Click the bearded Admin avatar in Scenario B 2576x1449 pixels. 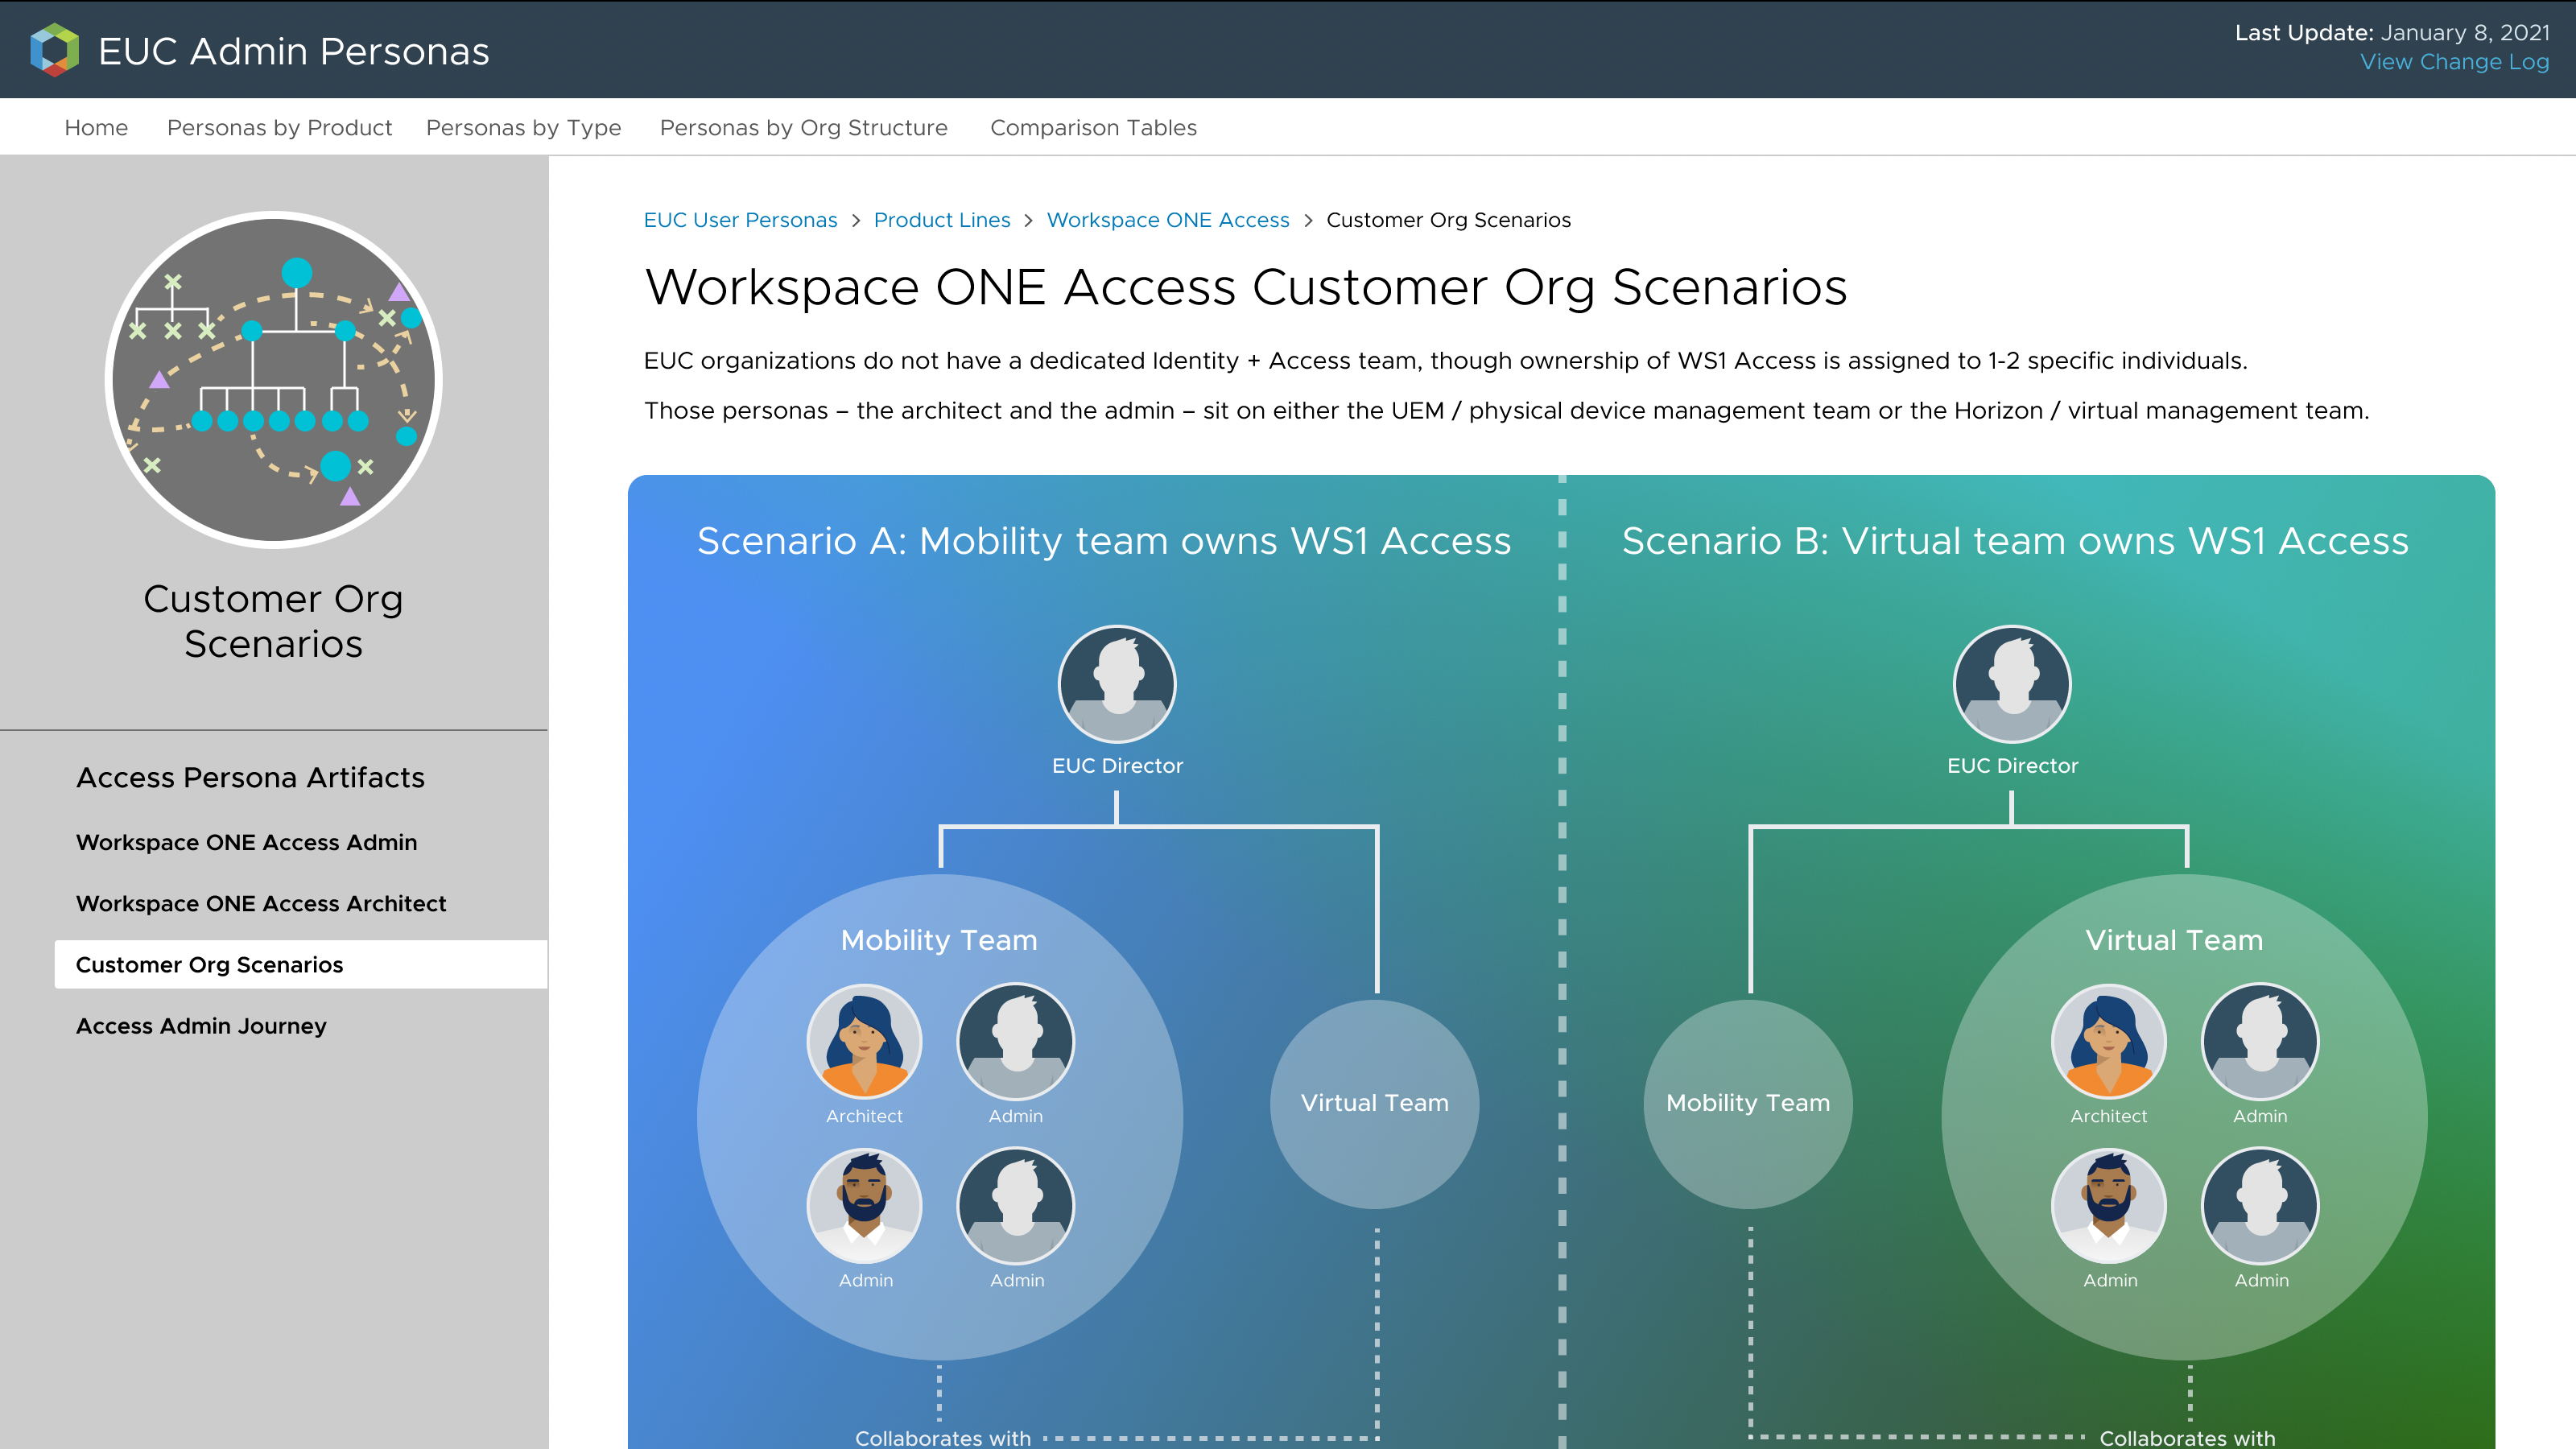tap(2108, 1205)
